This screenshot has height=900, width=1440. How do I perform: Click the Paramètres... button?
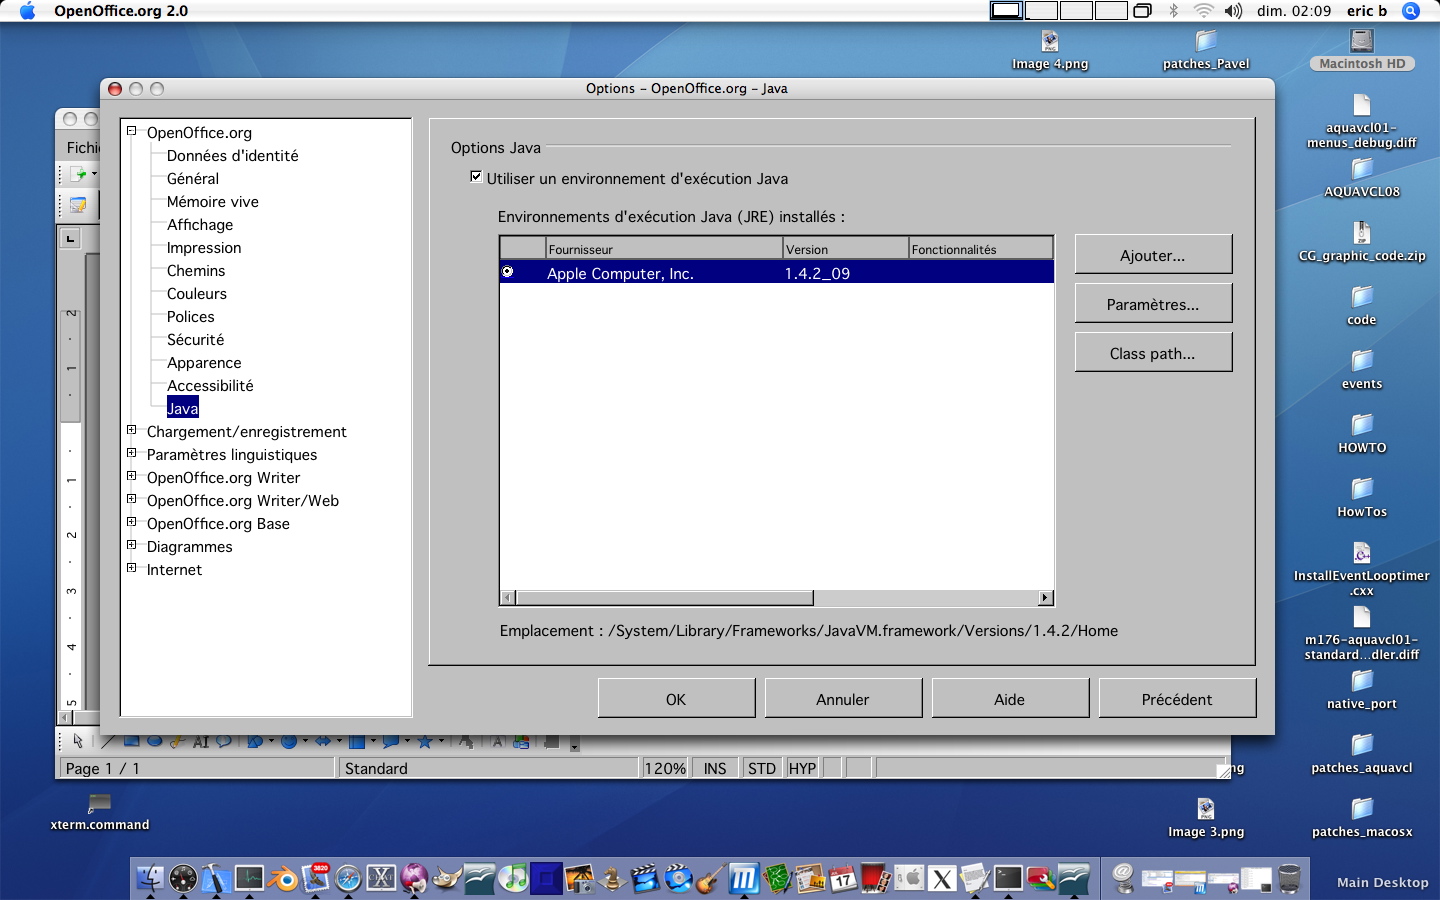click(1153, 304)
